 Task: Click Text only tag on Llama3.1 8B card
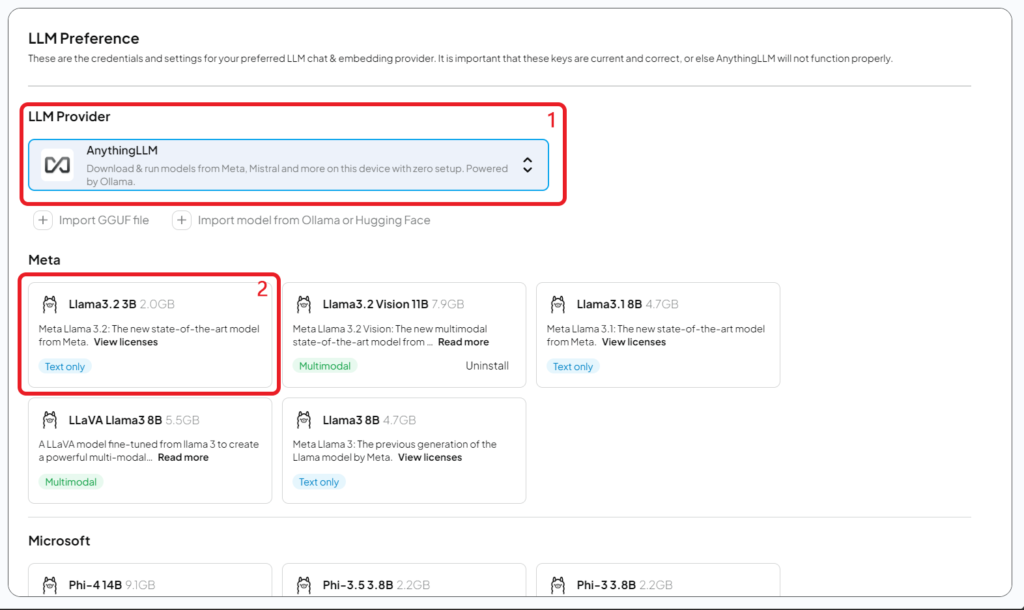tap(573, 366)
